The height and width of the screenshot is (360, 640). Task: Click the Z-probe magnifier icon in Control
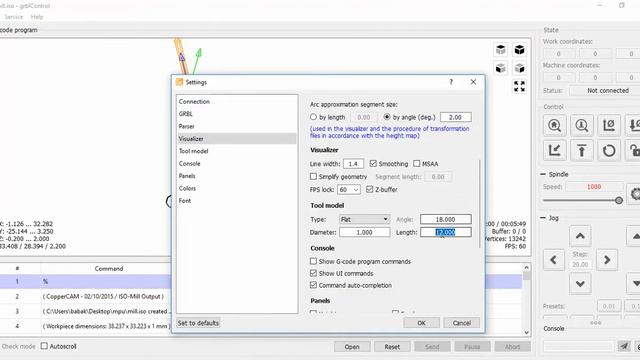pyautogui.click(x=582, y=125)
